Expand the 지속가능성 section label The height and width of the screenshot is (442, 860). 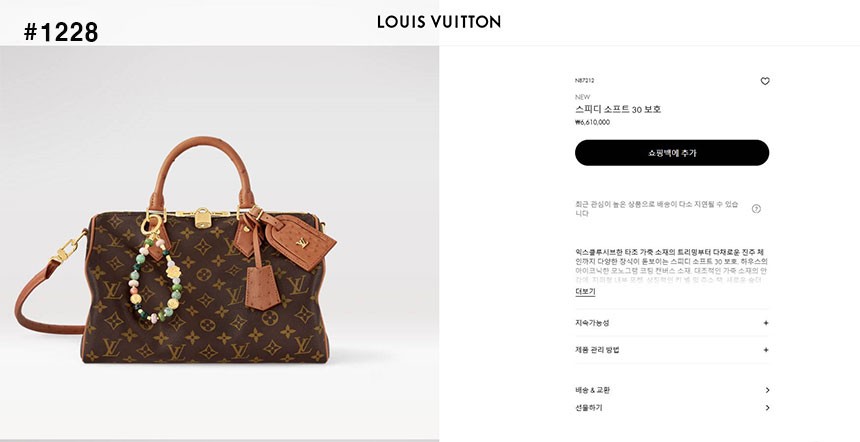click(592, 323)
